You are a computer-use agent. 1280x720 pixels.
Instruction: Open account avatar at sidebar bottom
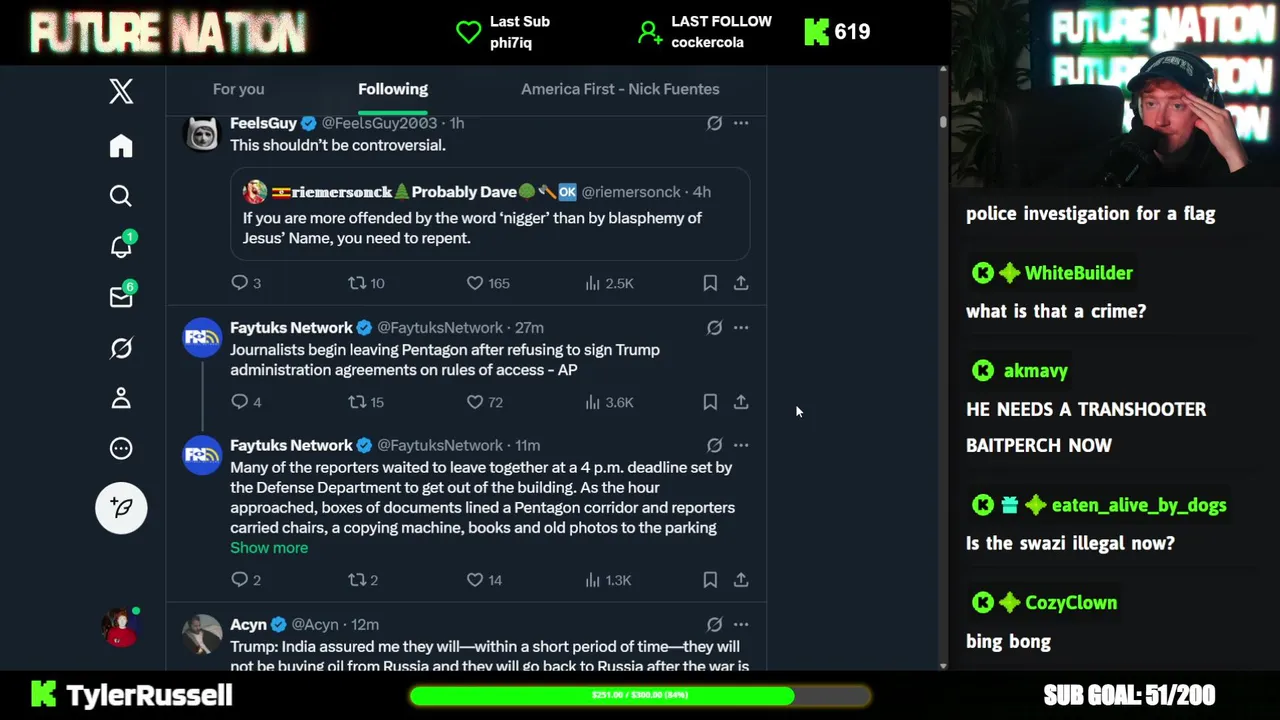click(121, 628)
